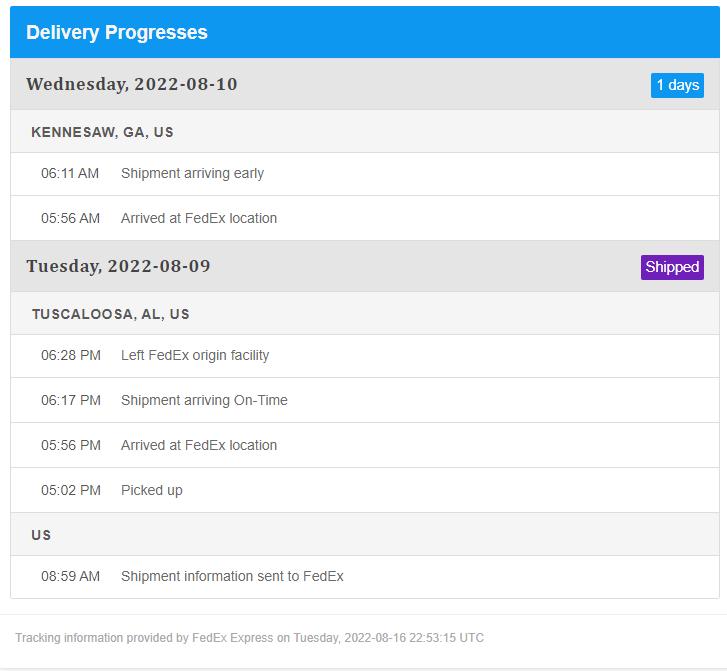Select the Tuesday, 2022-08-09 date heading
The width and height of the screenshot is (727, 671).
click(118, 266)
